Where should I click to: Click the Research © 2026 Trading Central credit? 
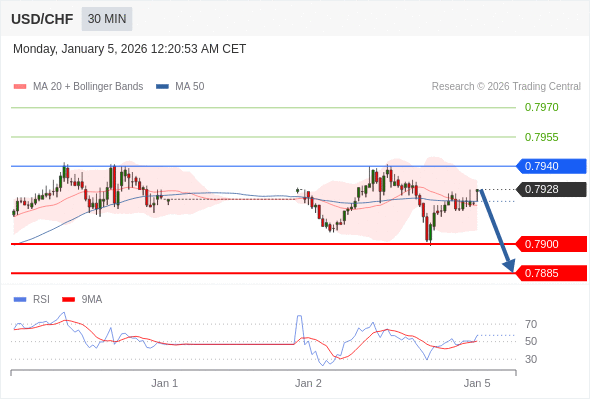pyautogui.click(x=506, y=87)
